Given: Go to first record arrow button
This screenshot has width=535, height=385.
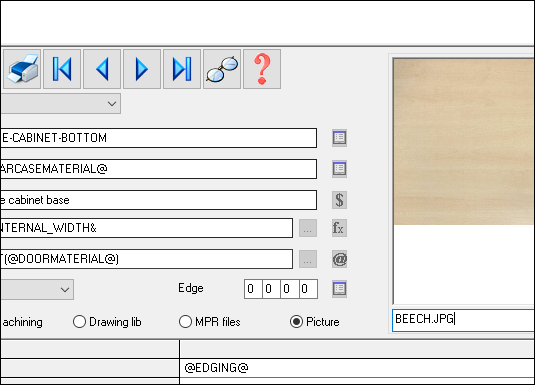Looking at the screenshot, I should 62,69.
